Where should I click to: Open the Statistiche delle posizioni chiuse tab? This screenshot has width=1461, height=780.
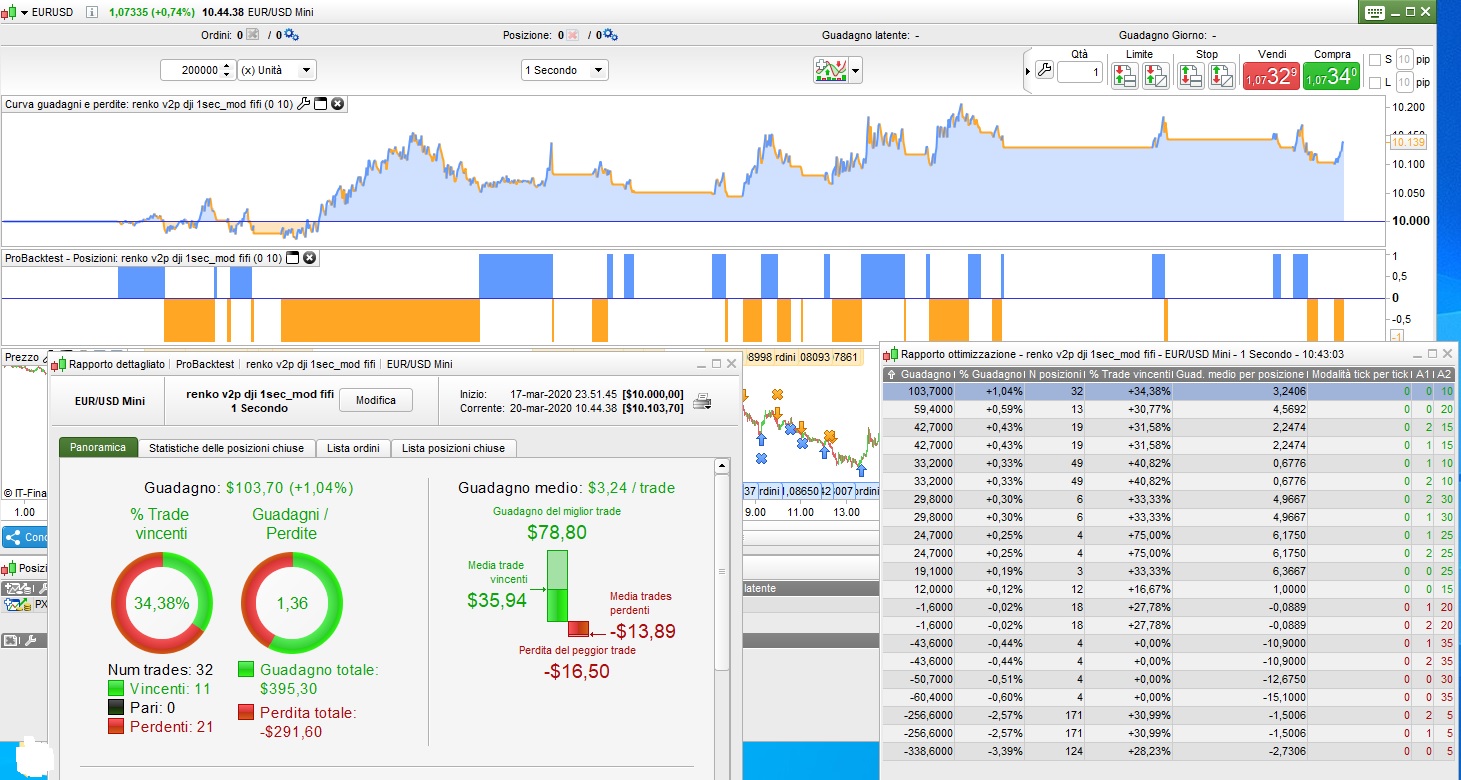[226, 448]
